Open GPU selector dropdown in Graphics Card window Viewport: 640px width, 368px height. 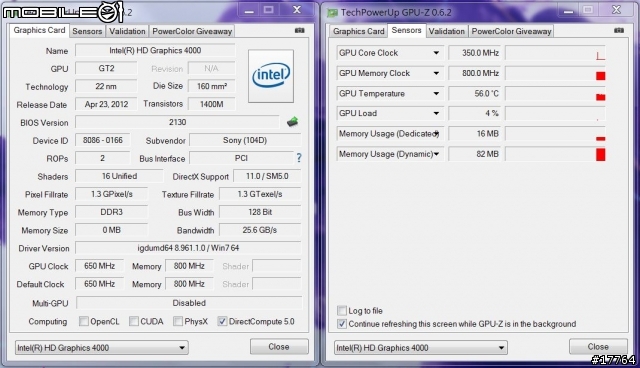click(x=102, y=348)
